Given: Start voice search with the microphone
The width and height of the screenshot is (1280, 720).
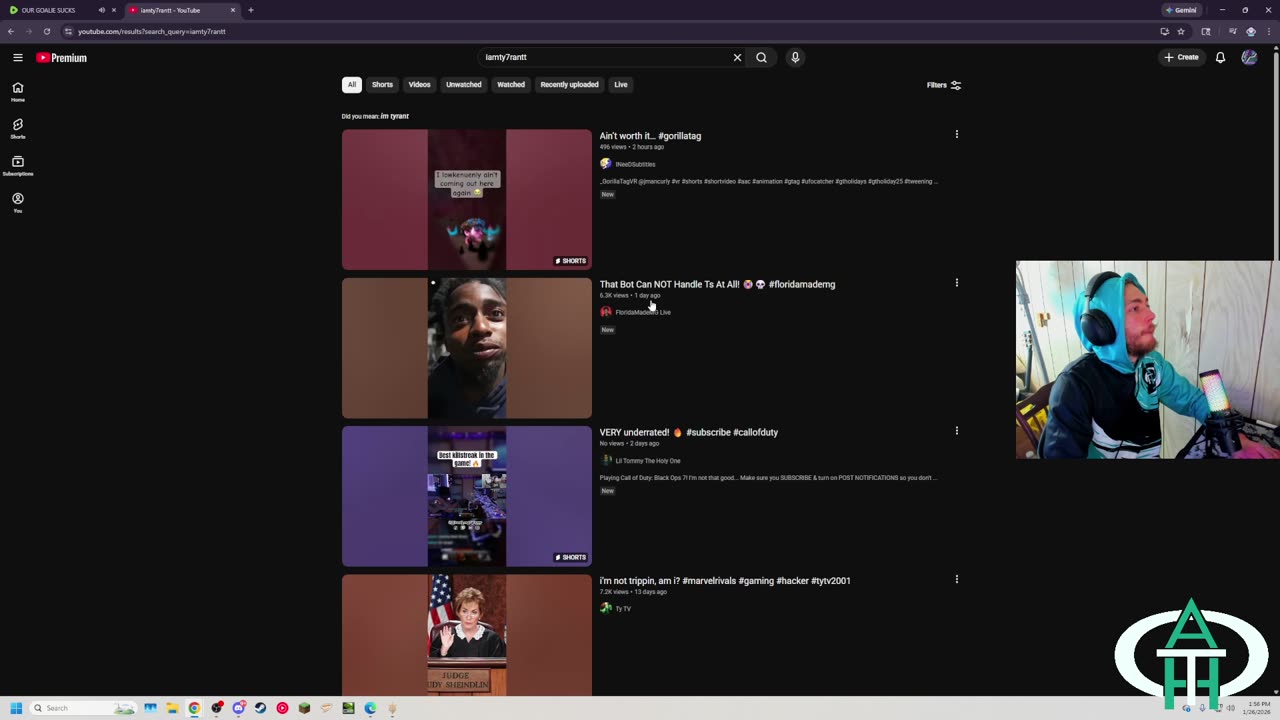Looking at the screenshot, I should [x=795, y=58].
